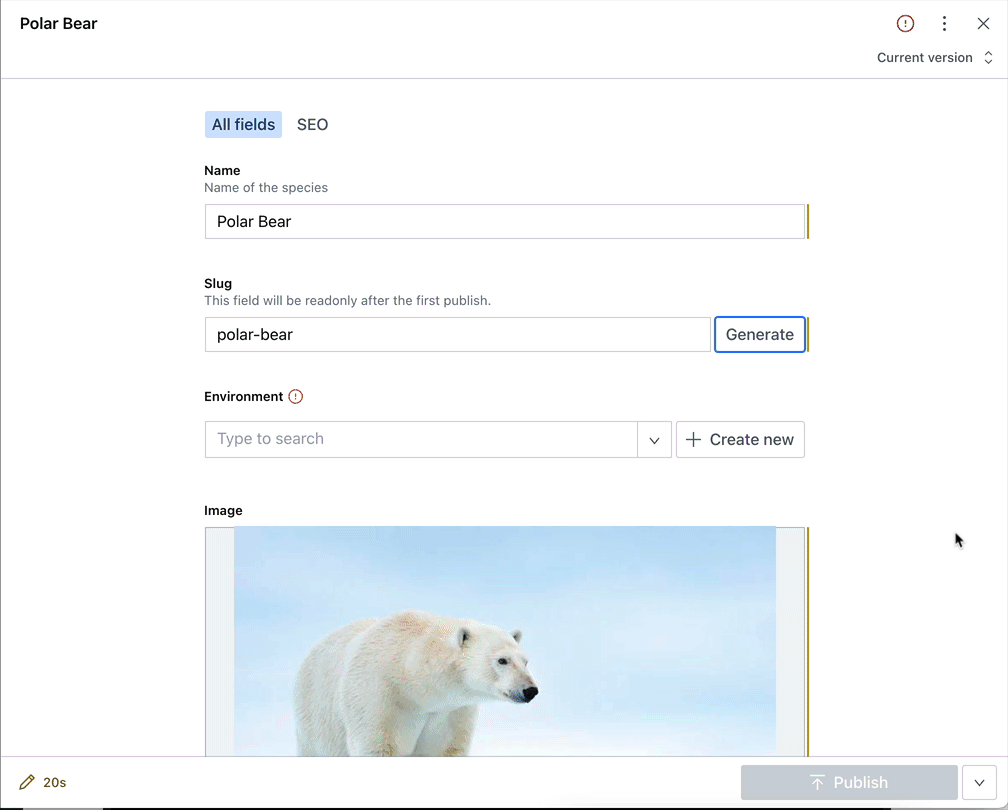Generate the slug from name

(x=760, y=334)
